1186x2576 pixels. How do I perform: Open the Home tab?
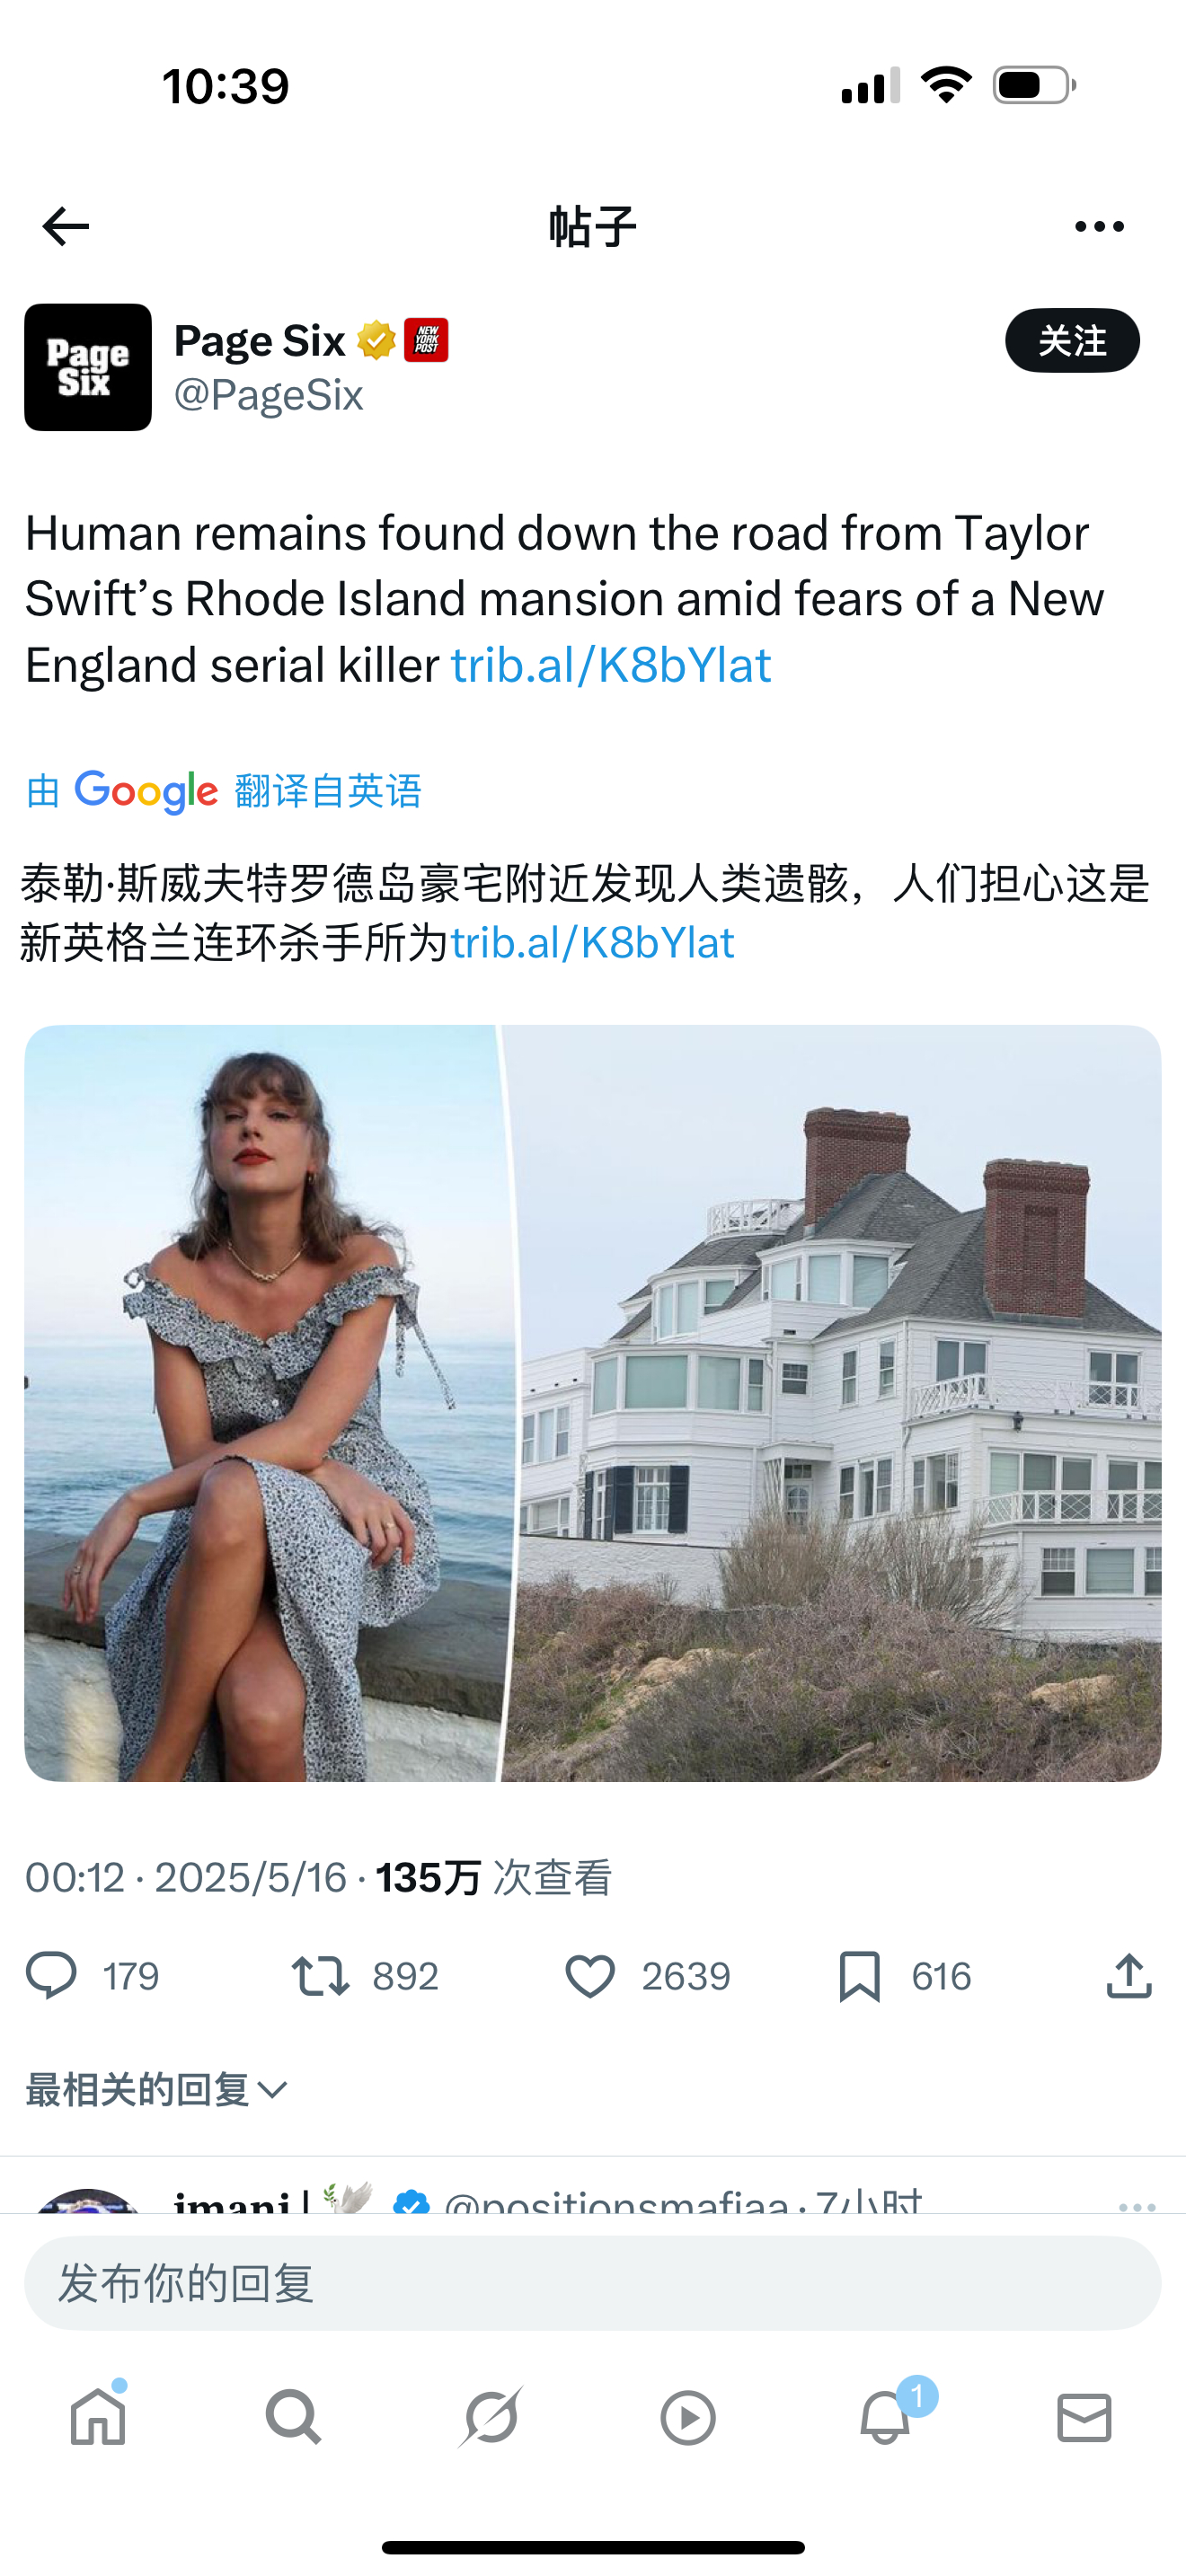click(98, 2418)
